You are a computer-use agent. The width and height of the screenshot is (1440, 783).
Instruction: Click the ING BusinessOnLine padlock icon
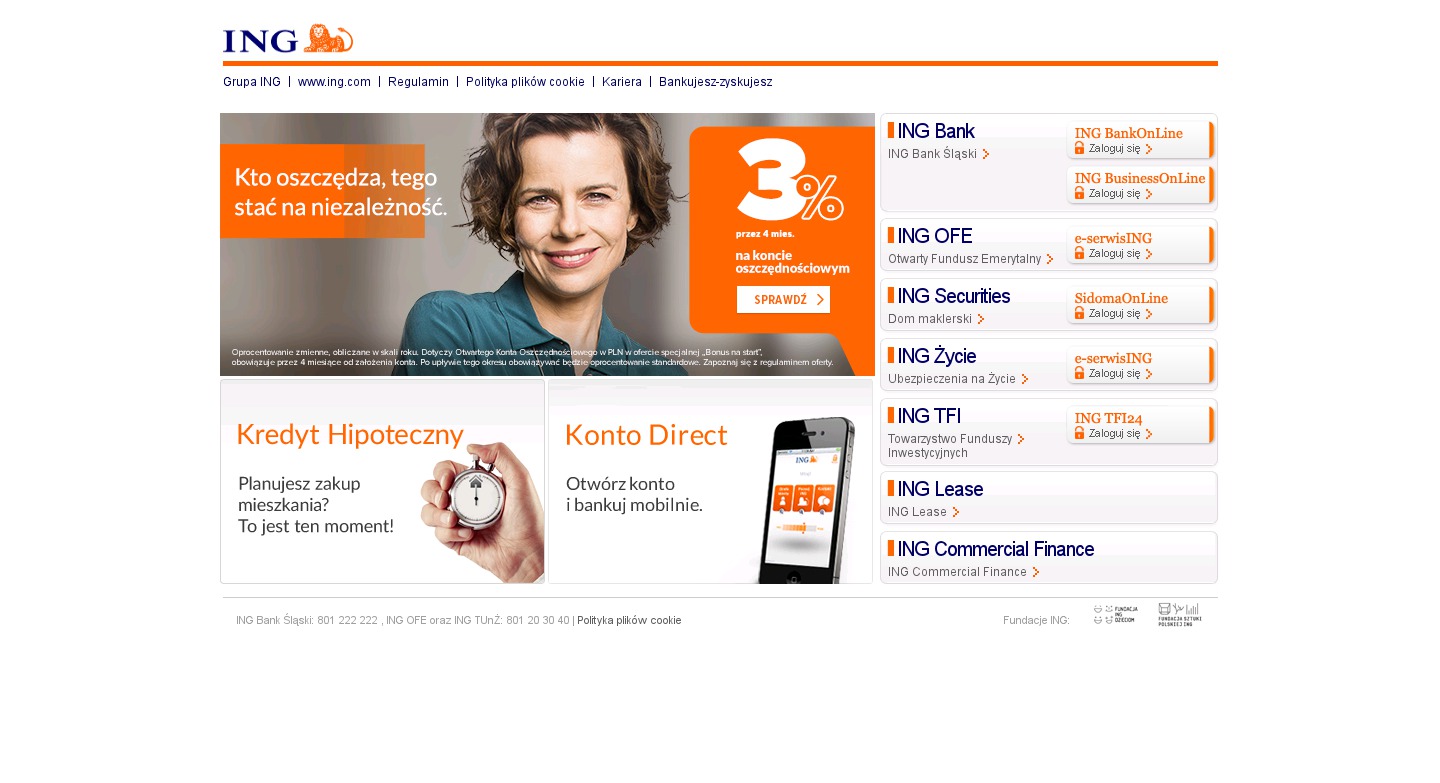pyautogui.click(x=1079, y=193)
